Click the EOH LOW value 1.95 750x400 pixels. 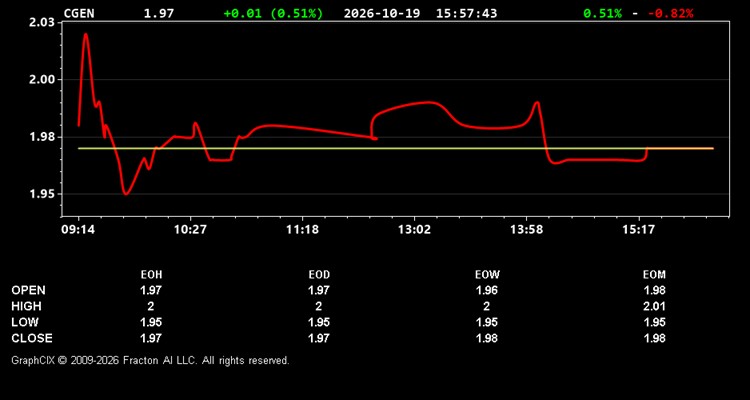[x=151, y=322]
